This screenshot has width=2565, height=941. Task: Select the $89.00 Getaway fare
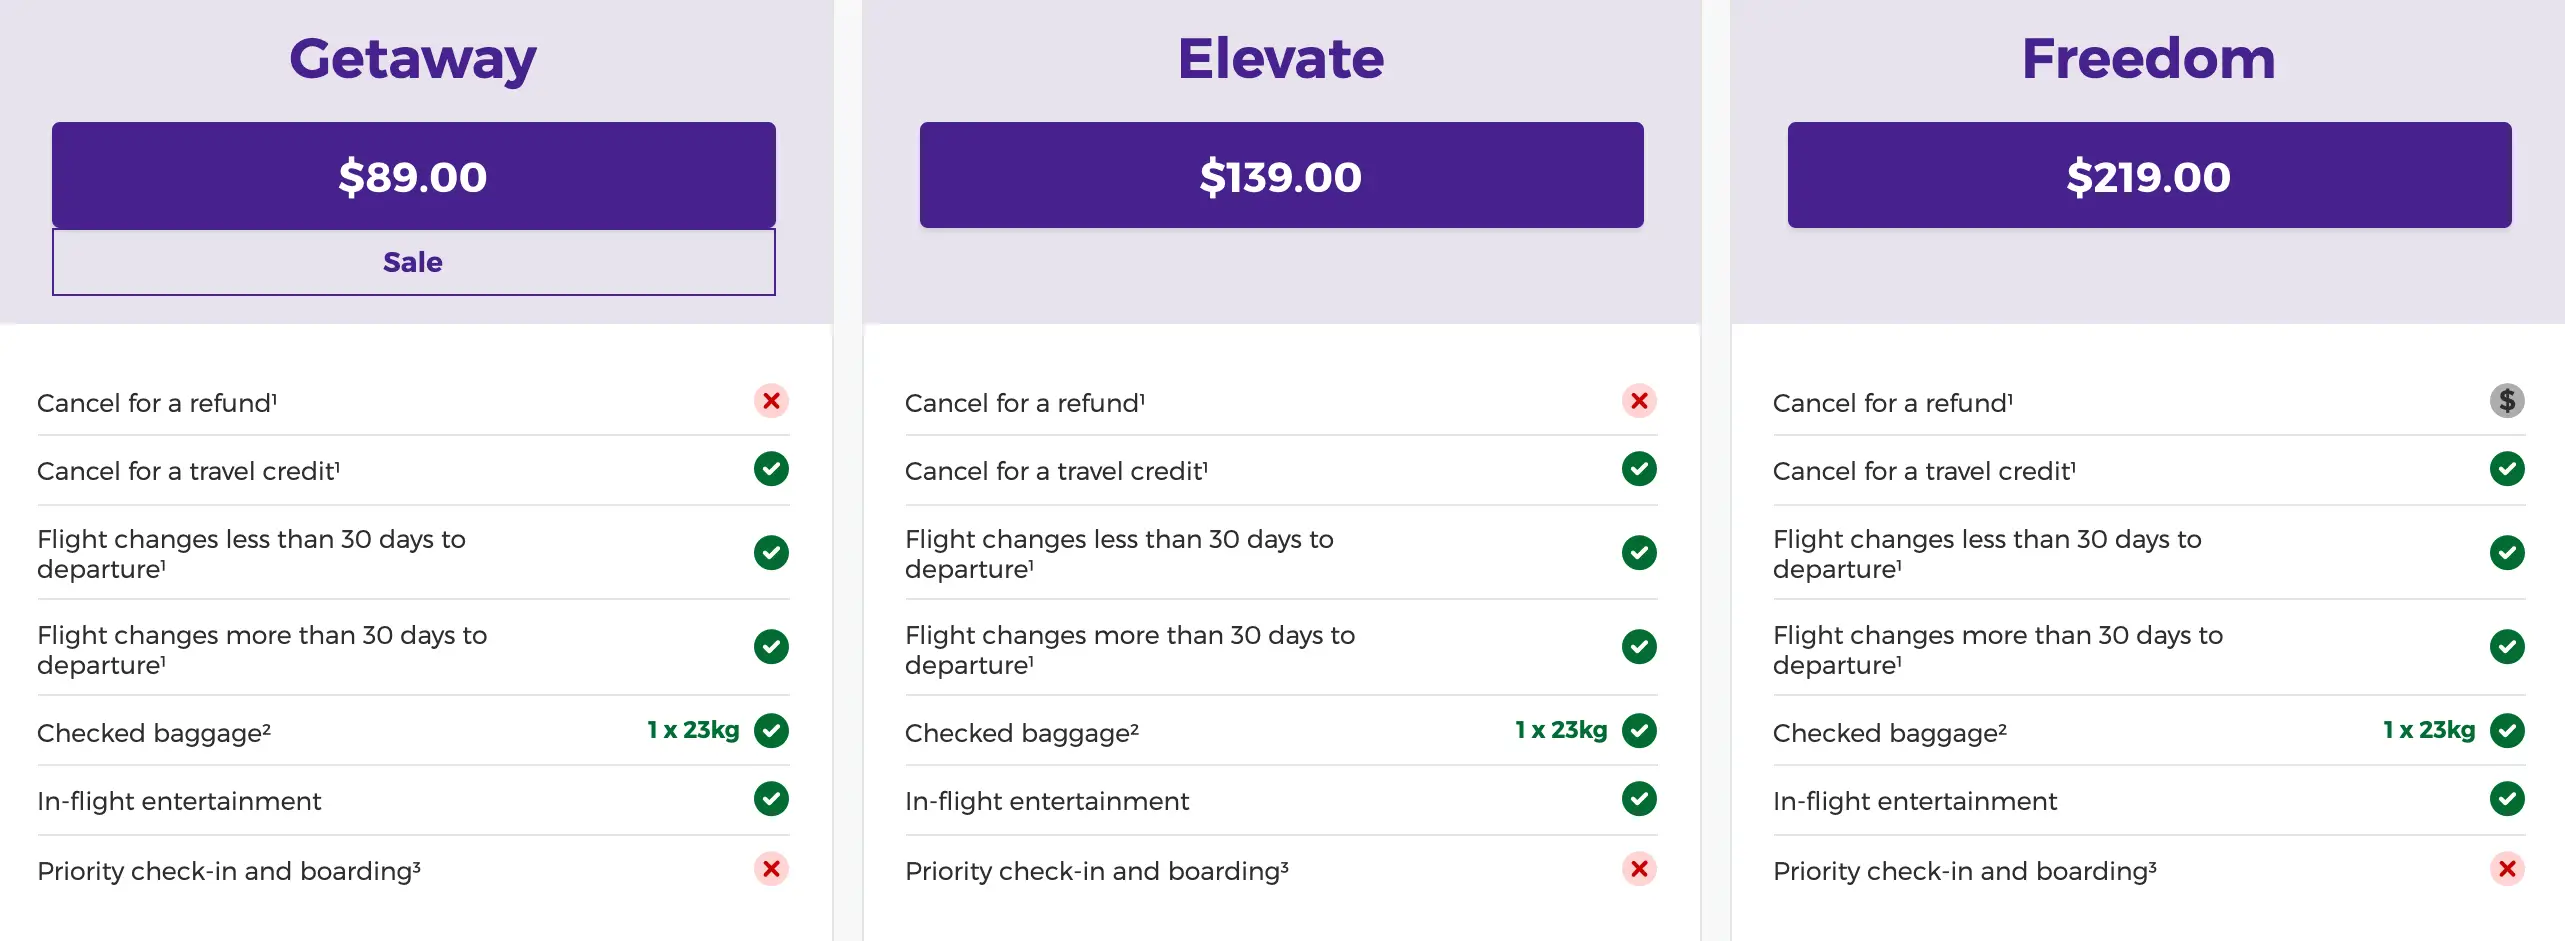click(413, 176)
